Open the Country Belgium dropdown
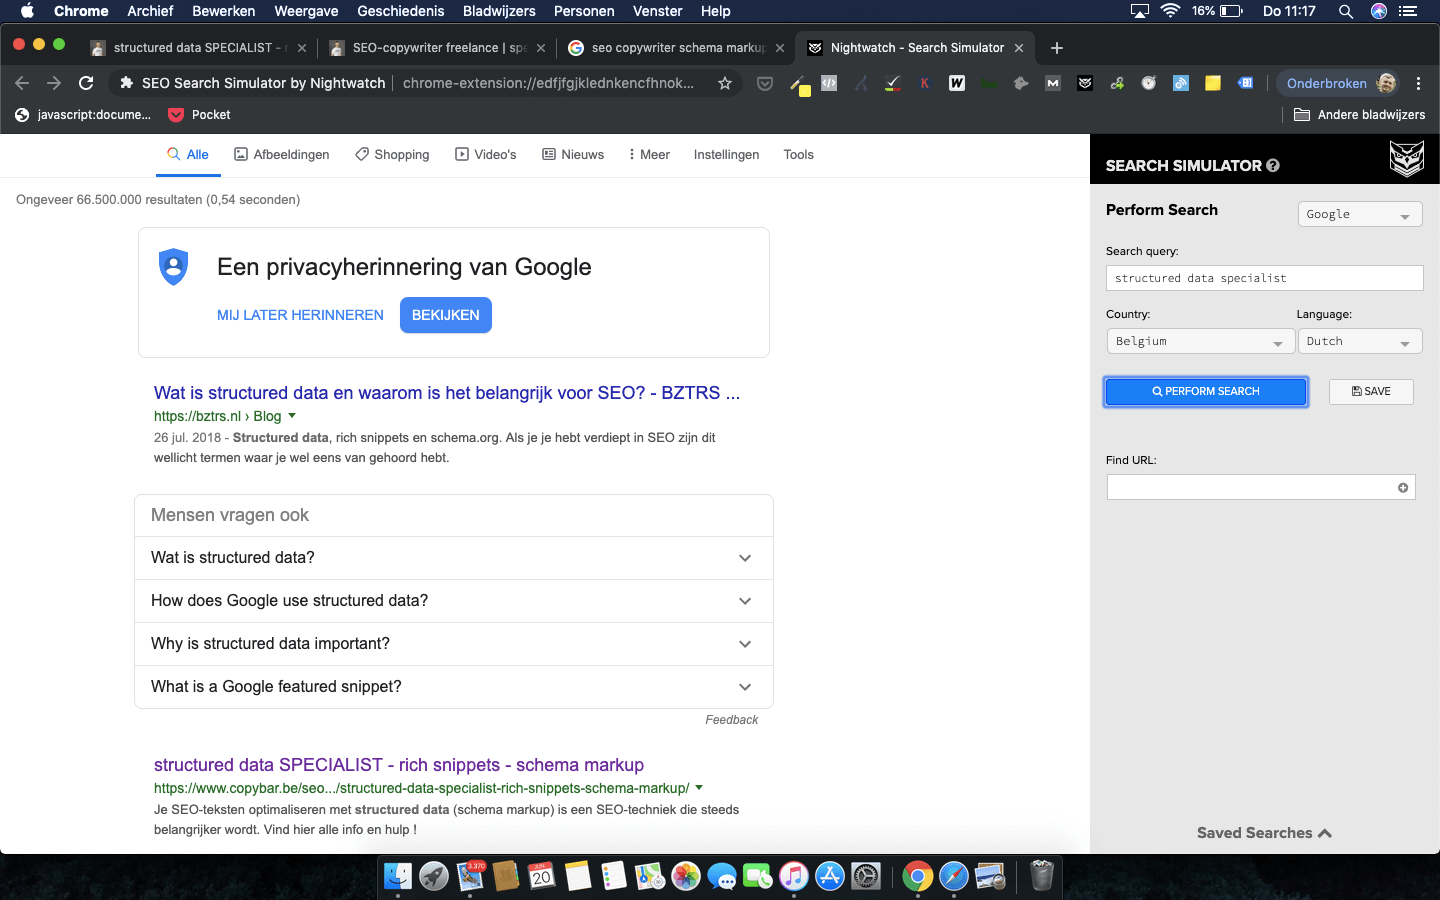Viewport: 1440px width, 900px height. [1201, 341]
